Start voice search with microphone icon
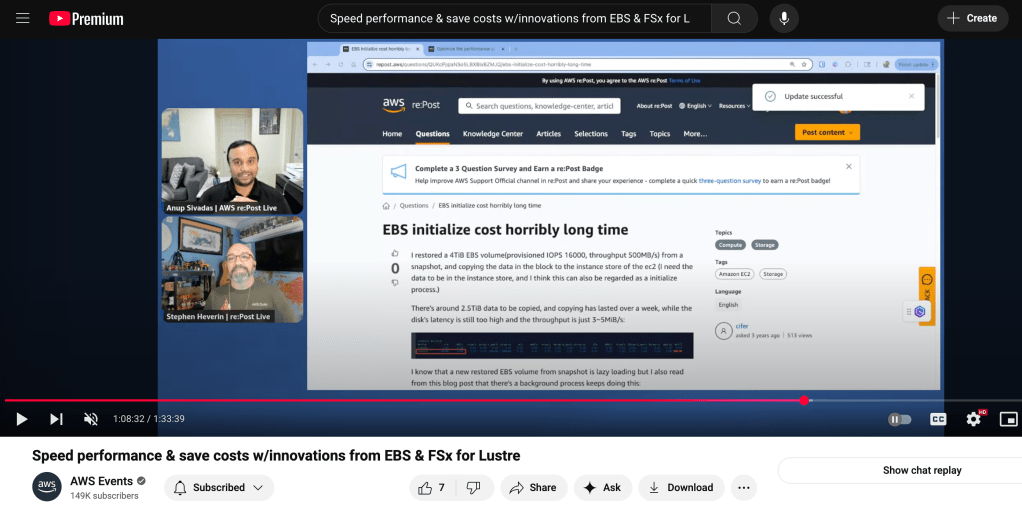The image size is (1022, 505). pos(784,18)
